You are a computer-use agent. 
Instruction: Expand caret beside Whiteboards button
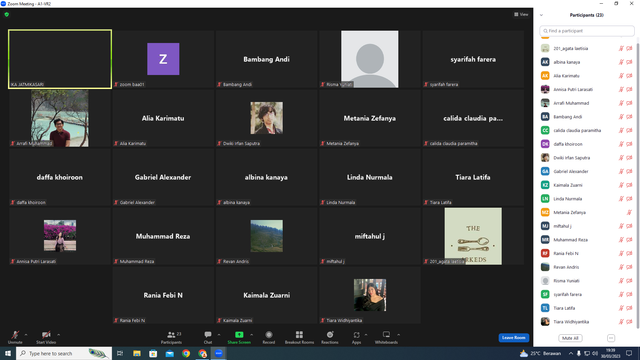(398, 335)
